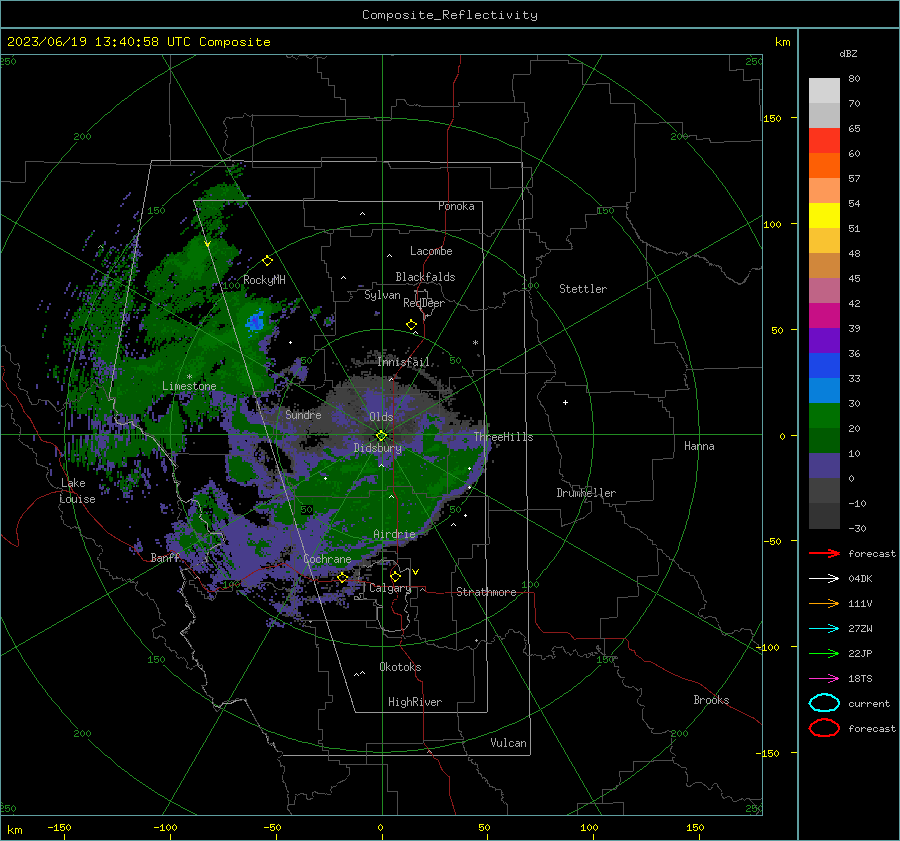The image size is (900, 841).
Task: Click the Hanna label
Action: click(699, 446)
